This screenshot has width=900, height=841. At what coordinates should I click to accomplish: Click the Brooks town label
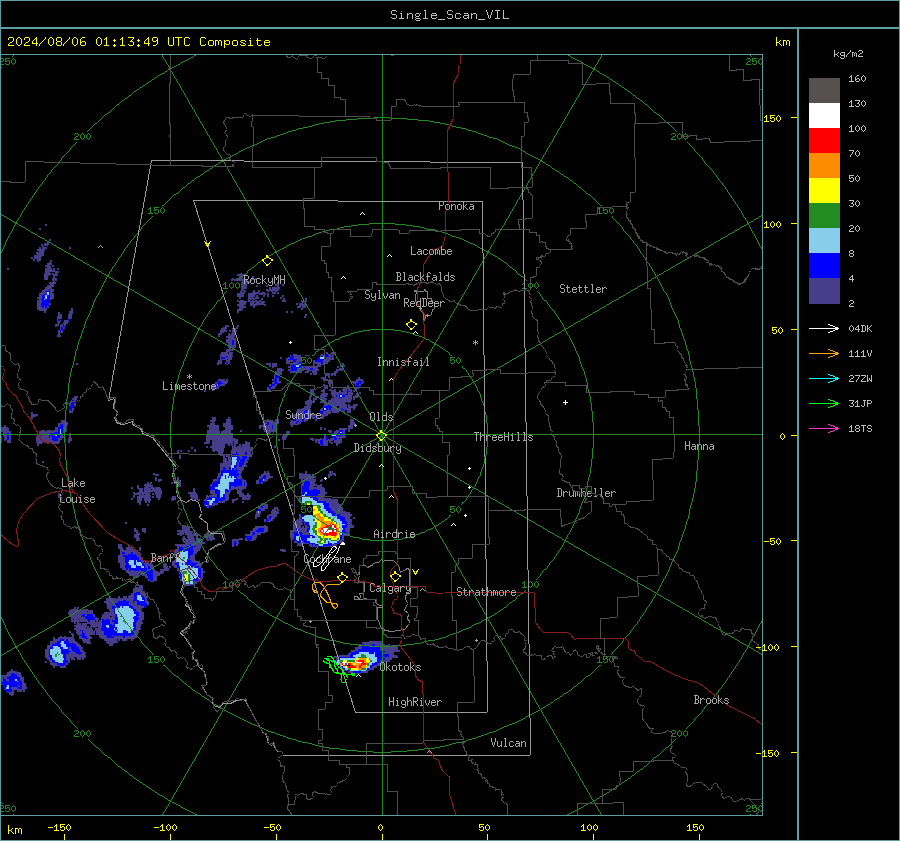click(711, 700)
